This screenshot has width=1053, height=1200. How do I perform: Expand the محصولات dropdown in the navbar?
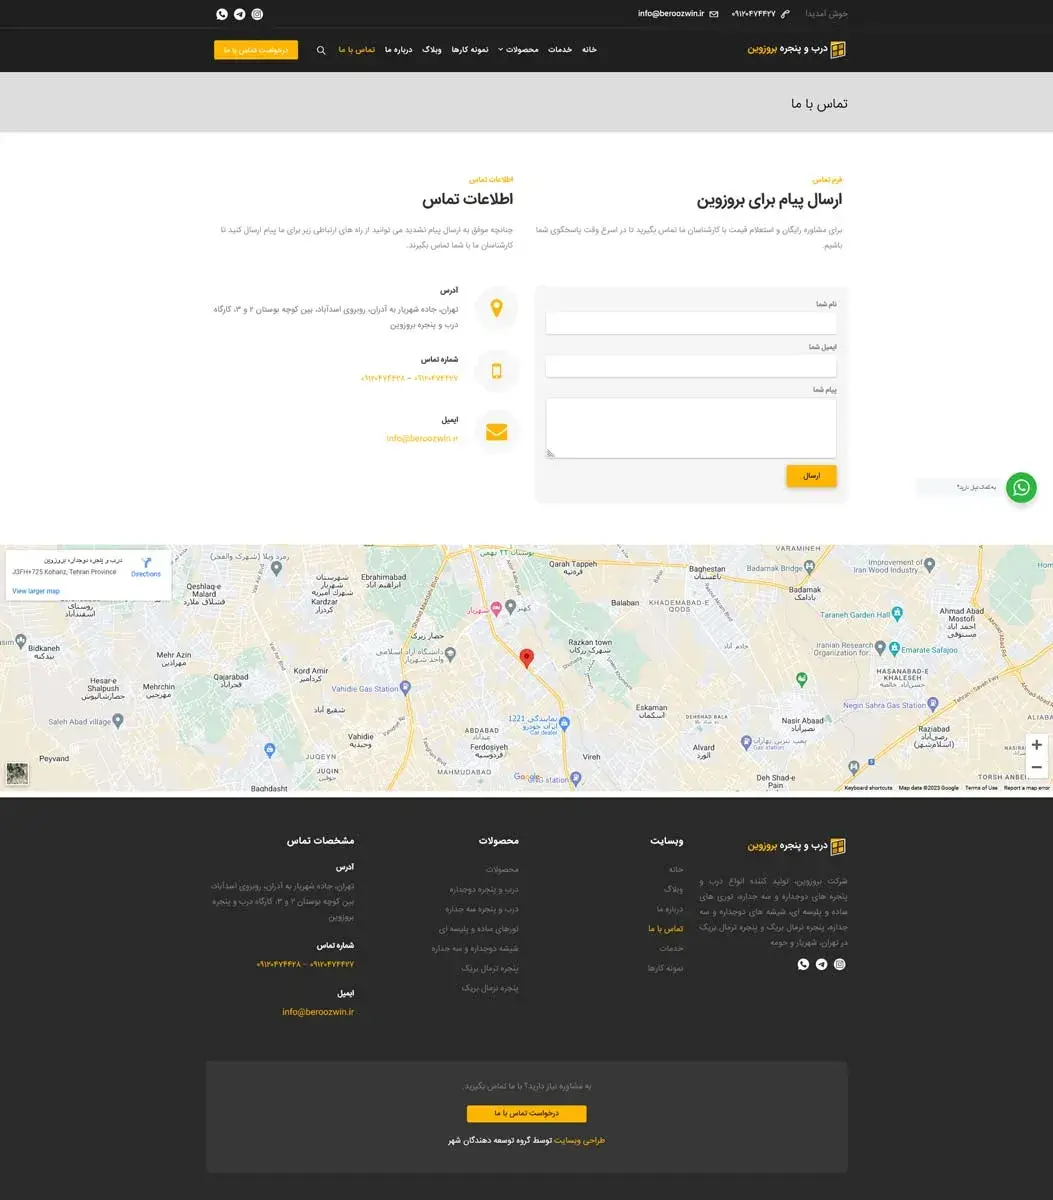coord(521,50)
